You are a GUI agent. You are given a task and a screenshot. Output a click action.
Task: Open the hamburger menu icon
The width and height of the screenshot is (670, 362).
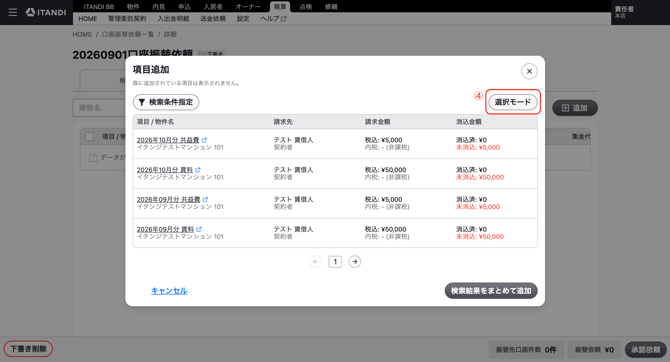pos(13,12)
